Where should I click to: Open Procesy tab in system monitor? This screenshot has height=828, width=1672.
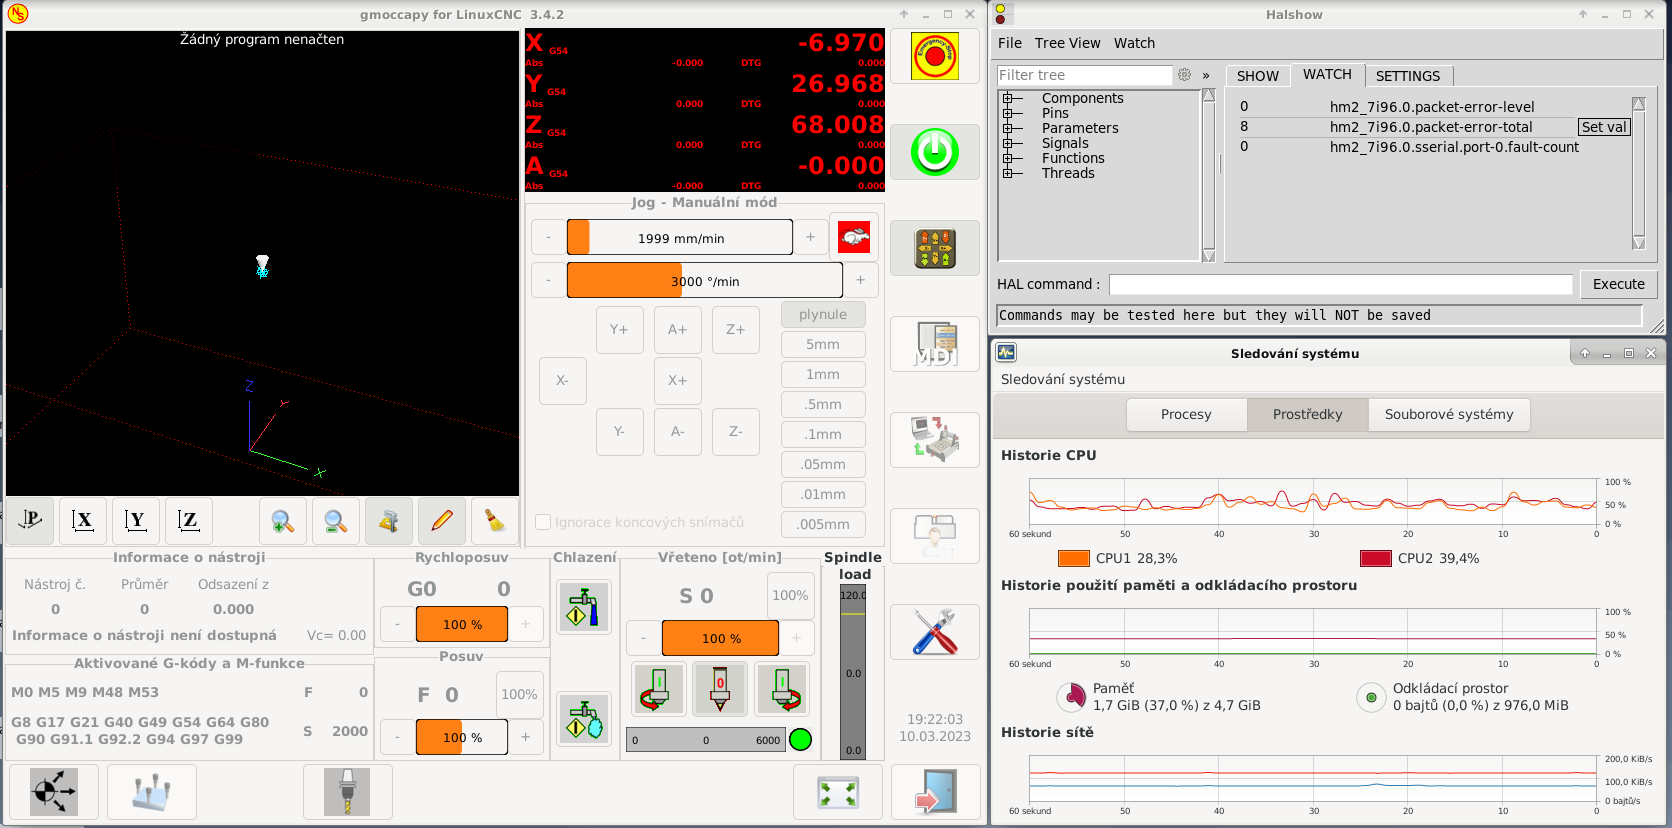(x=1186, y=414)
